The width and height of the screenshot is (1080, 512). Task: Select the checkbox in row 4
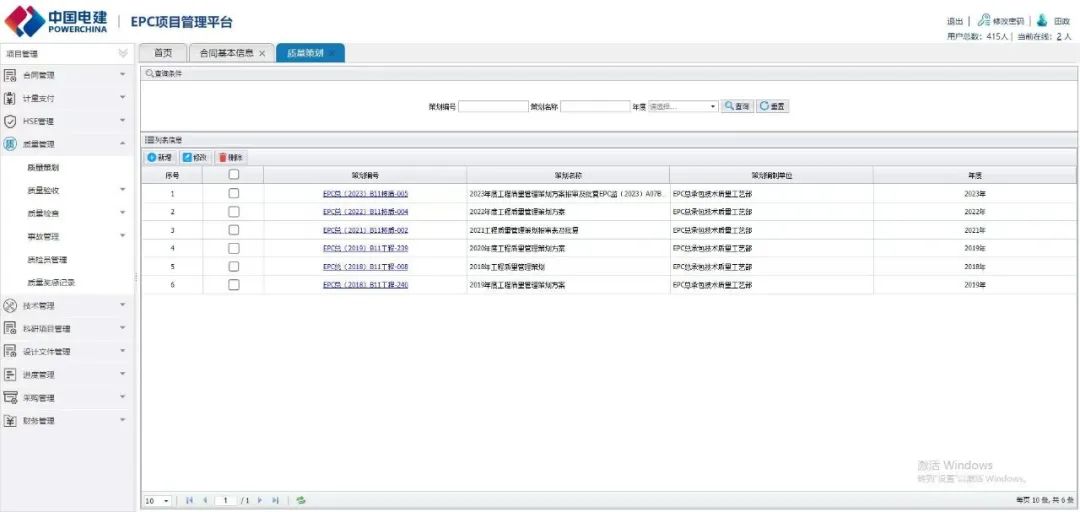coord(233,248)
